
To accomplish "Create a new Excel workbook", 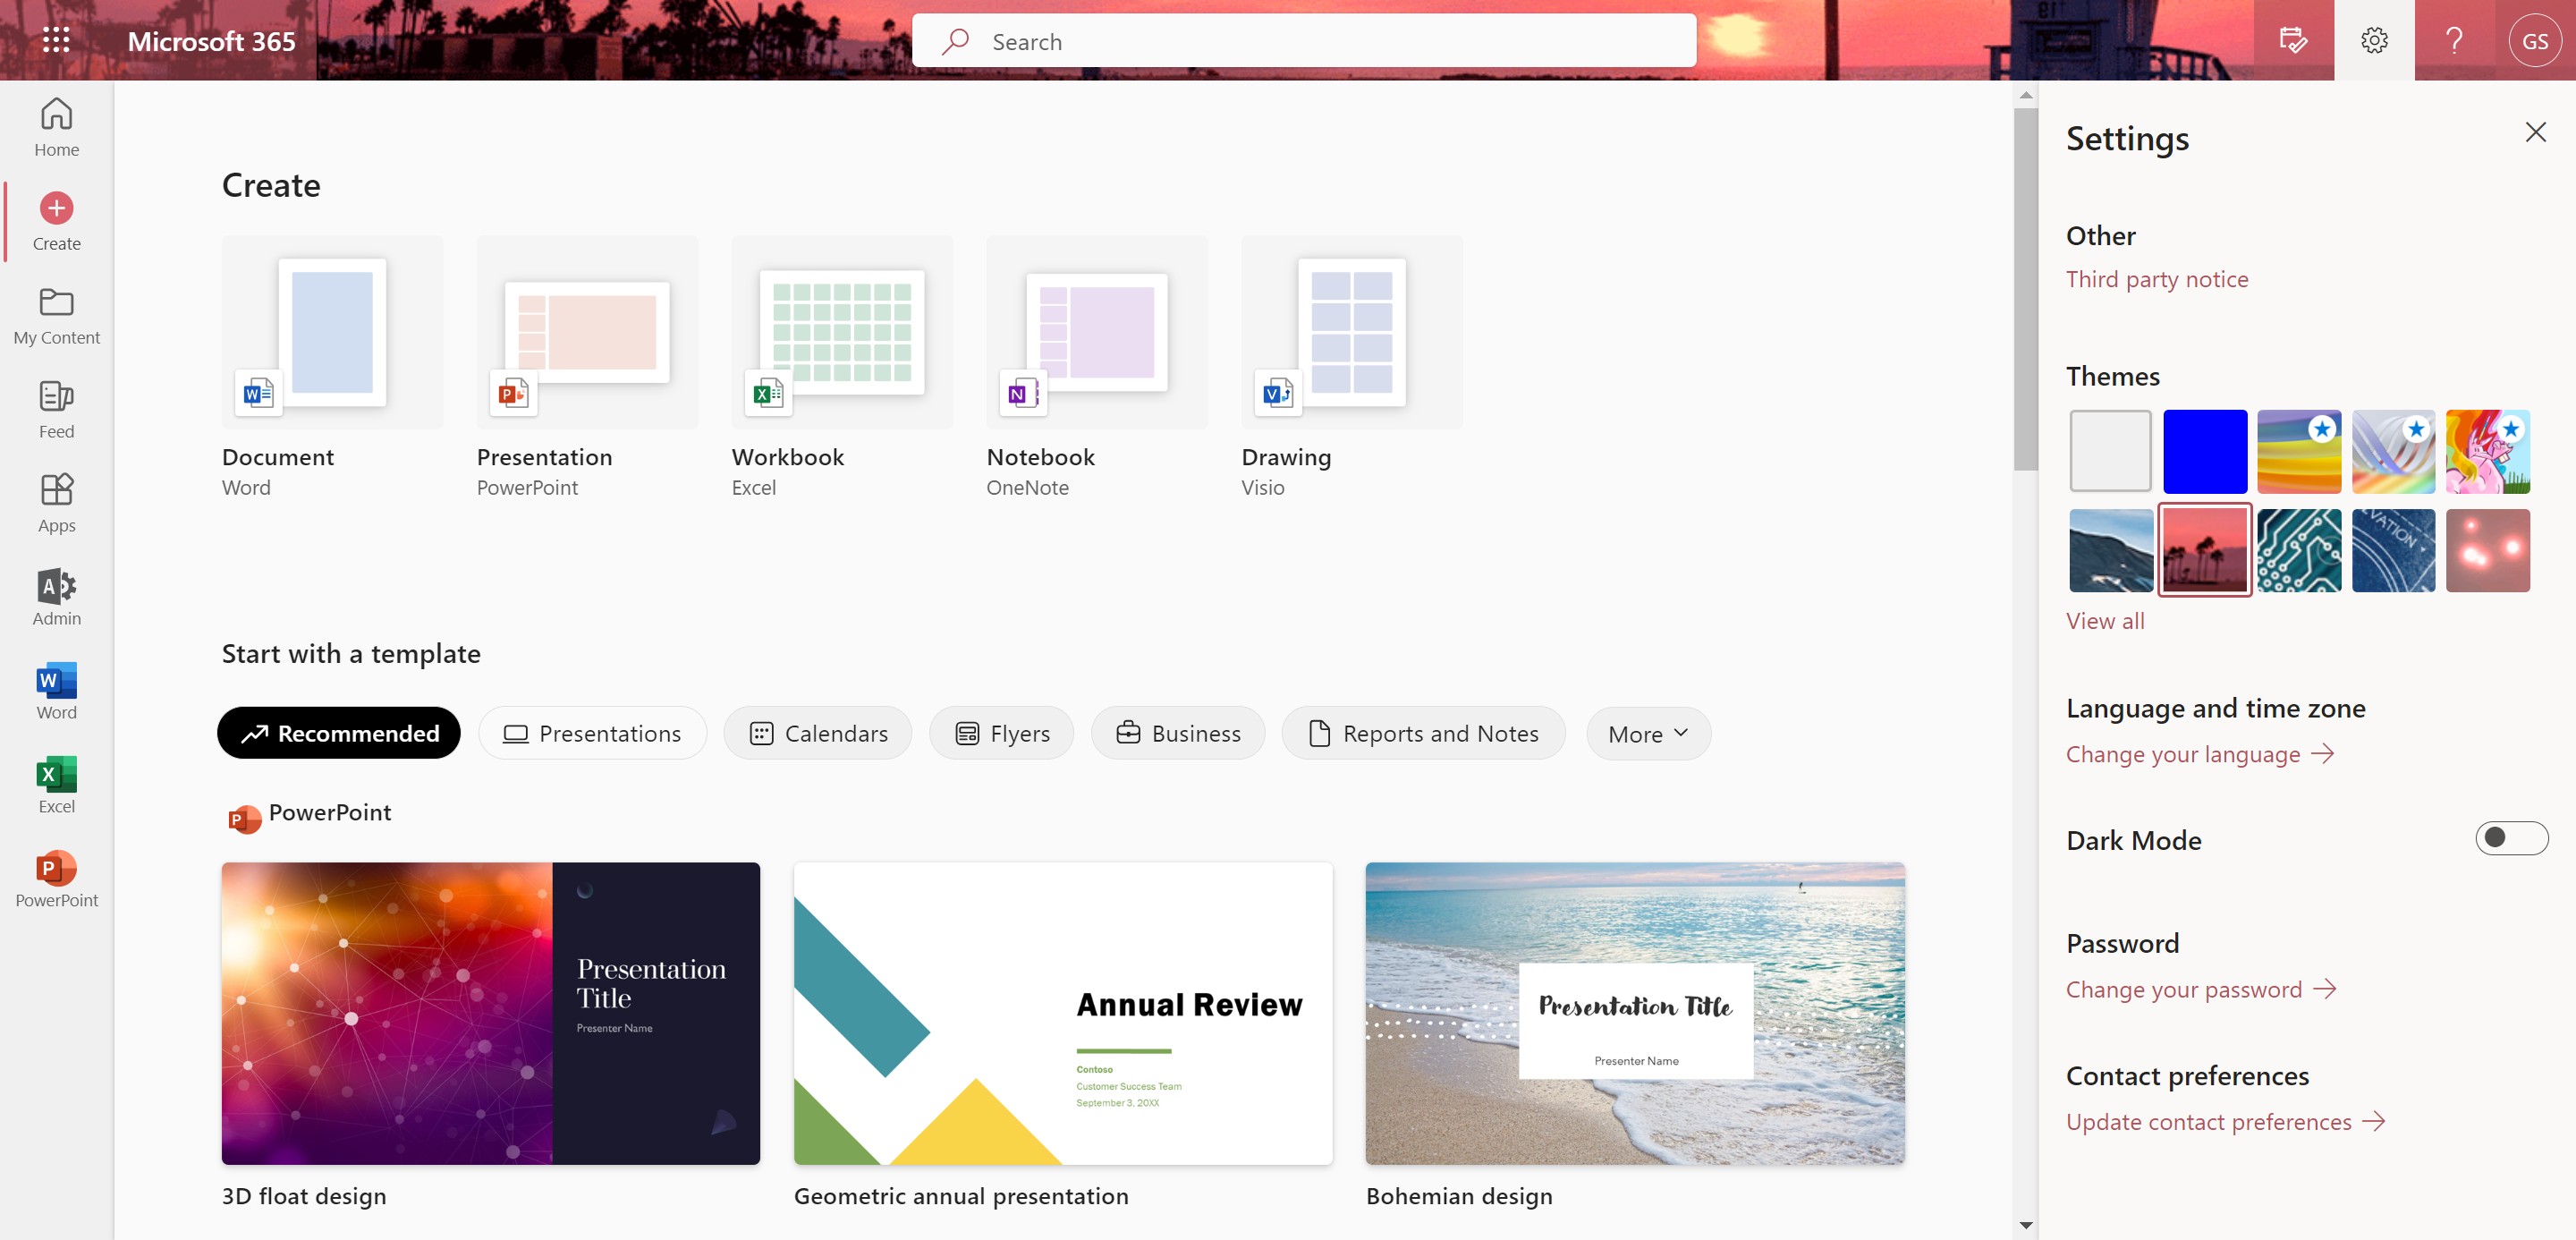I will point(842,367).
